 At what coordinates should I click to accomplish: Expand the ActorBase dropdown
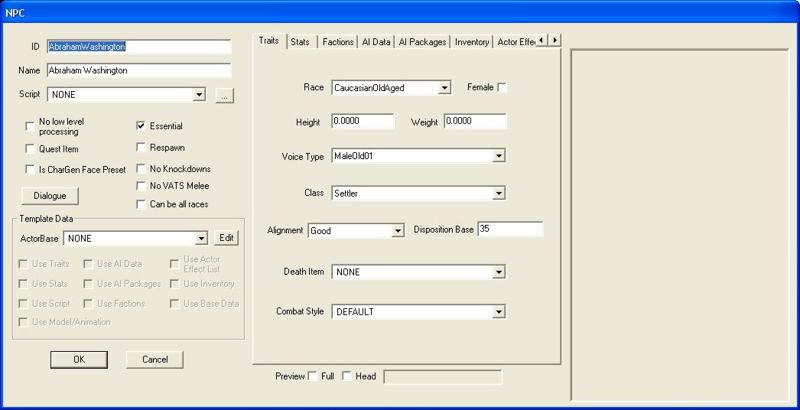(202, 238)
